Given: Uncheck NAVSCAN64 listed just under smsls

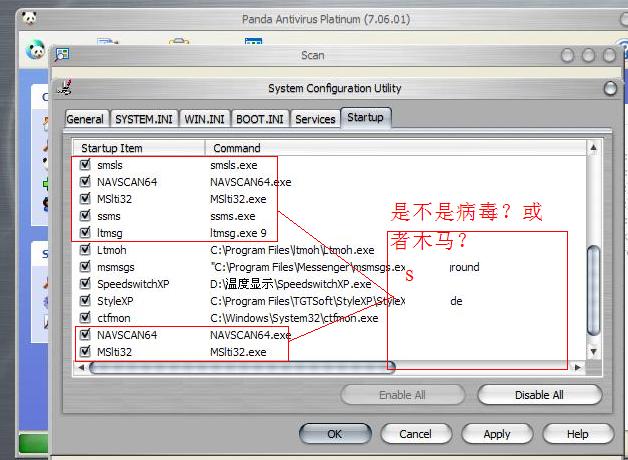Looking at the screenshot, I should [x=85, y=181].
